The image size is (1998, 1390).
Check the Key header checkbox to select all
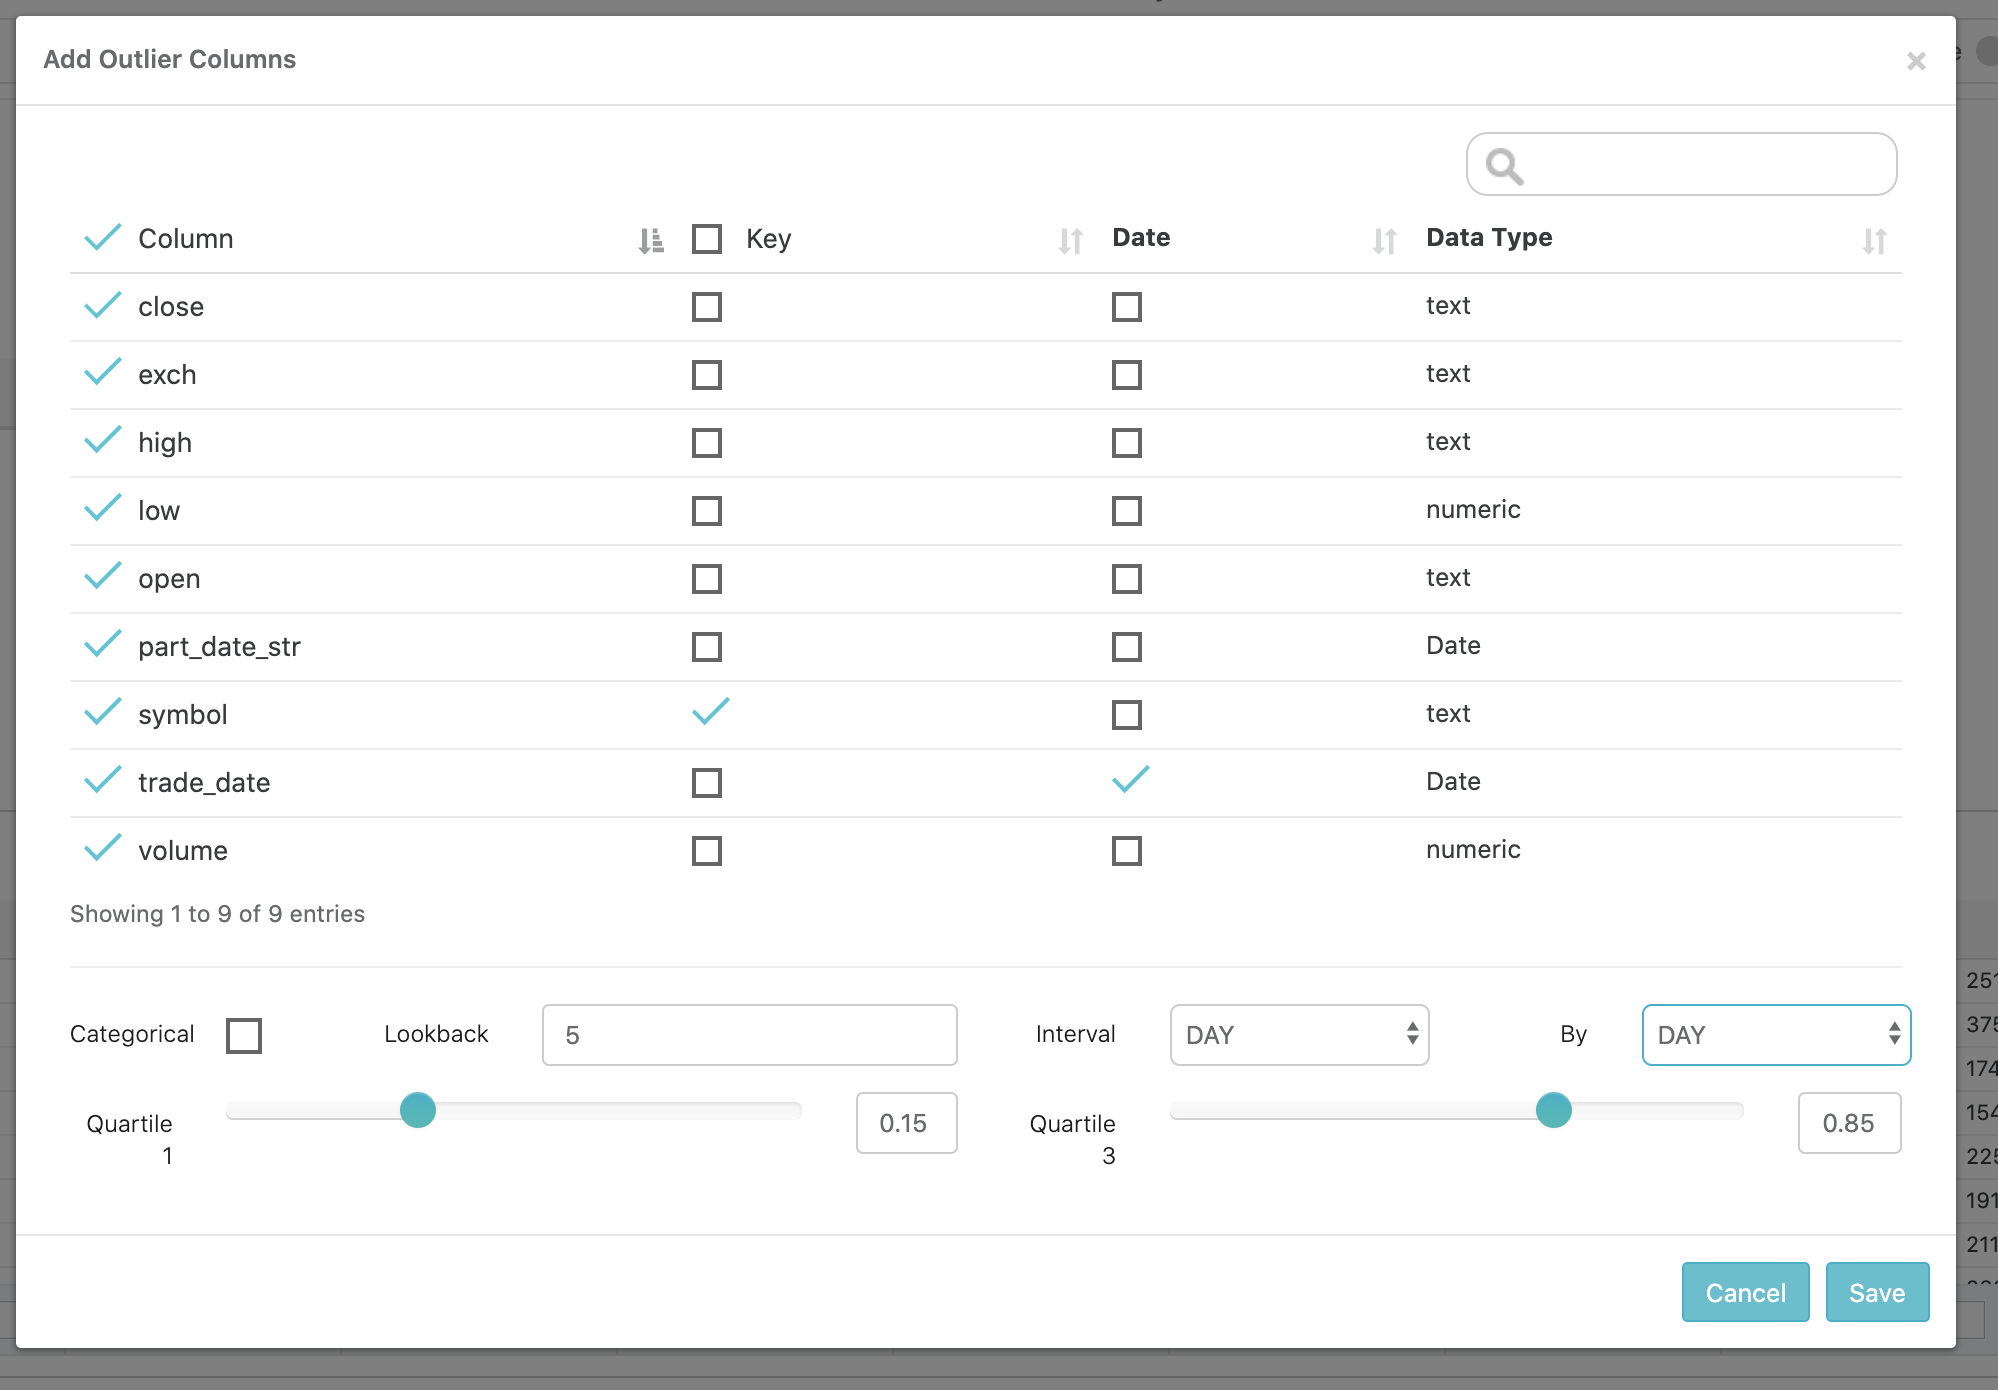[706, 238]
